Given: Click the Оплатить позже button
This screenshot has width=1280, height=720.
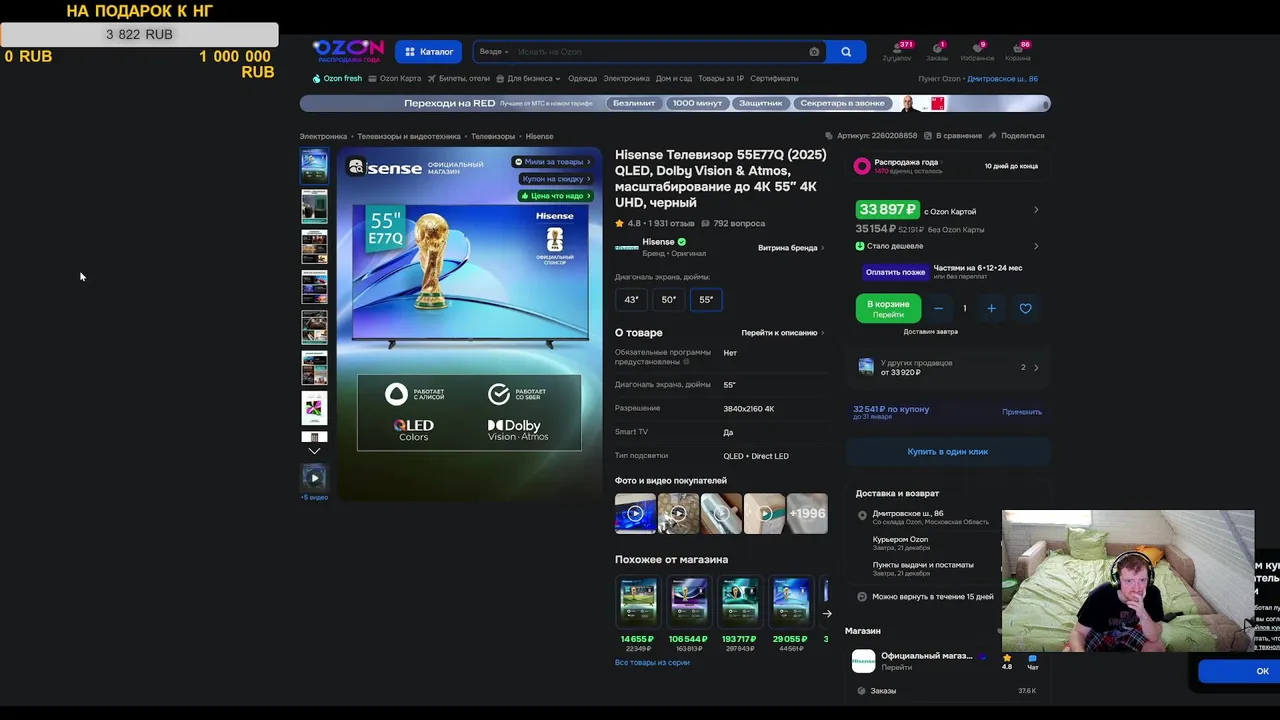Looking at the screenshot, I should point(895,272).
